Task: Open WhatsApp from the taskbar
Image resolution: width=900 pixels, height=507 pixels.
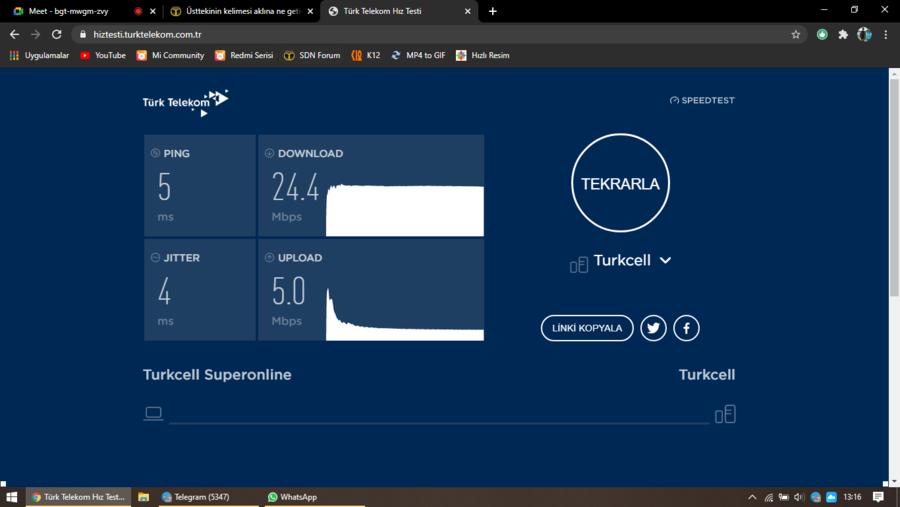Action: coord(315,497)
